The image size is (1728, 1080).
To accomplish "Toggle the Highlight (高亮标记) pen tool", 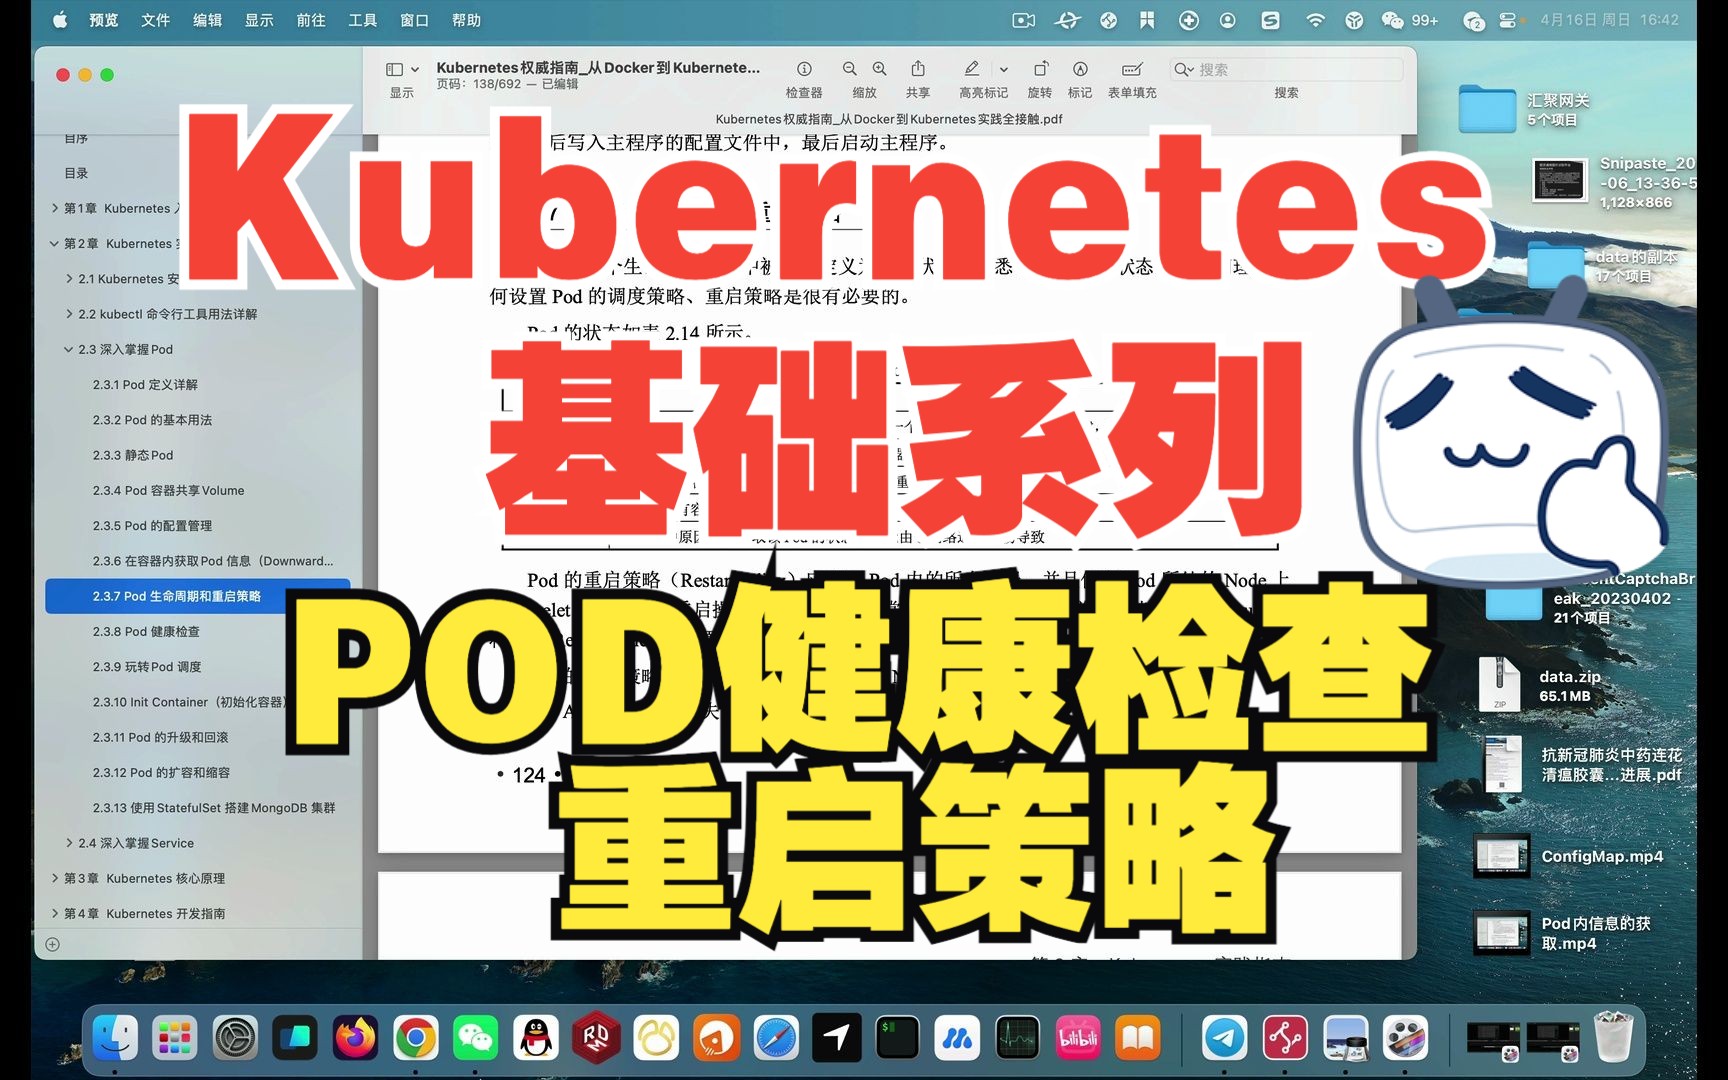I will (x=971, y=69).
